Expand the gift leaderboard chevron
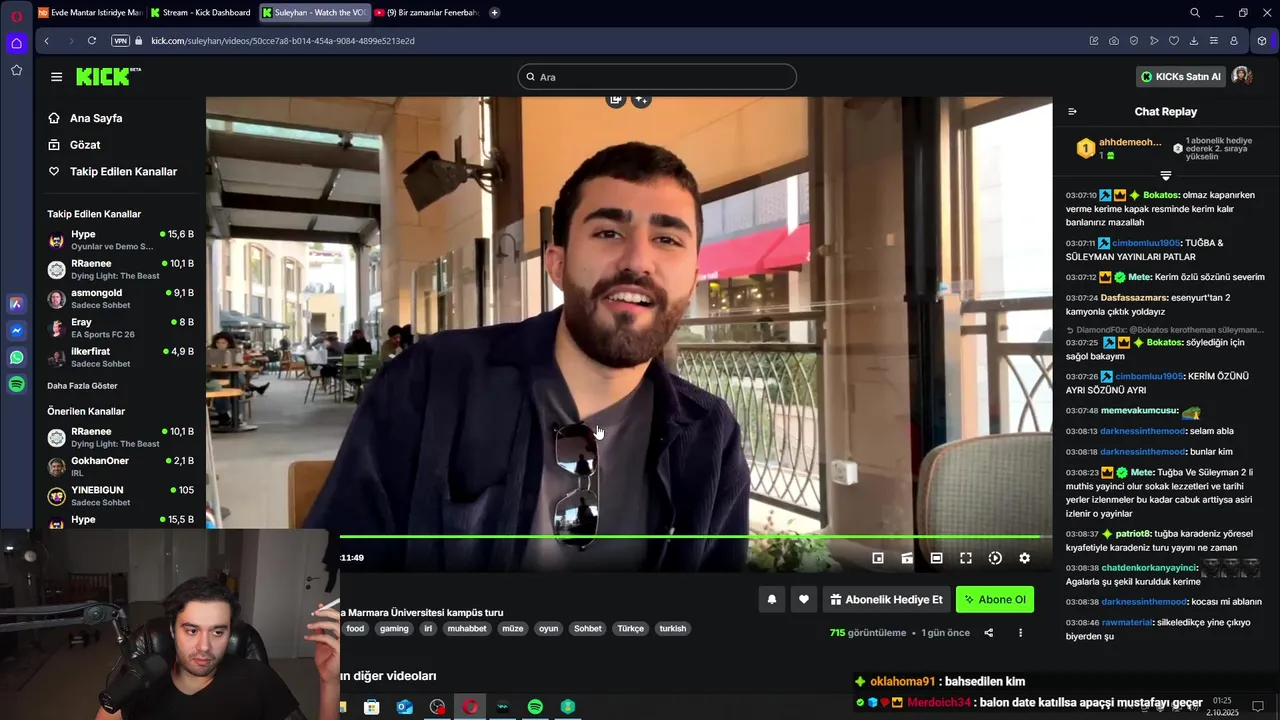The width and height of the screenshot is (1280, 720). click(x=1165, y=176)
